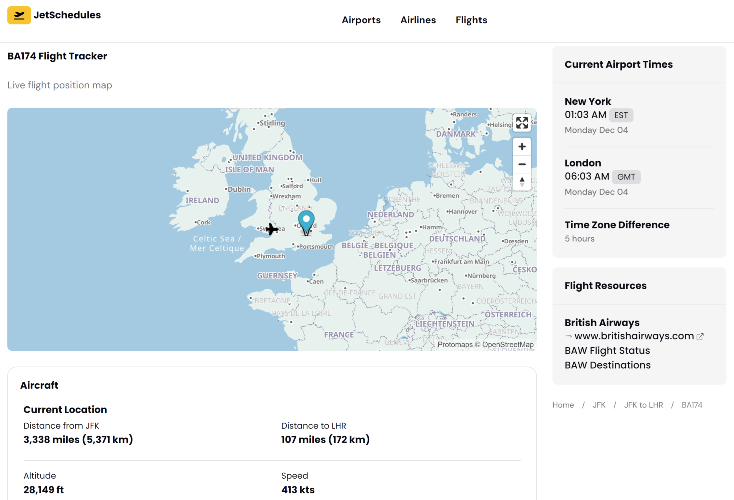This screenshot has height=500, width=734.
Task: Zoom out on the flight map
Action: click(x=522, y=164)
